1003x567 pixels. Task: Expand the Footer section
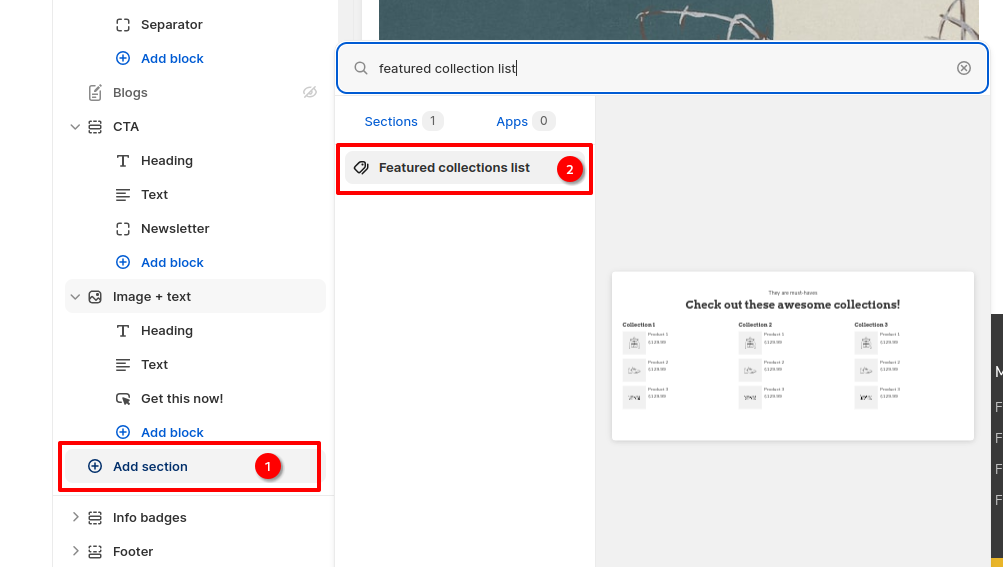75,552
